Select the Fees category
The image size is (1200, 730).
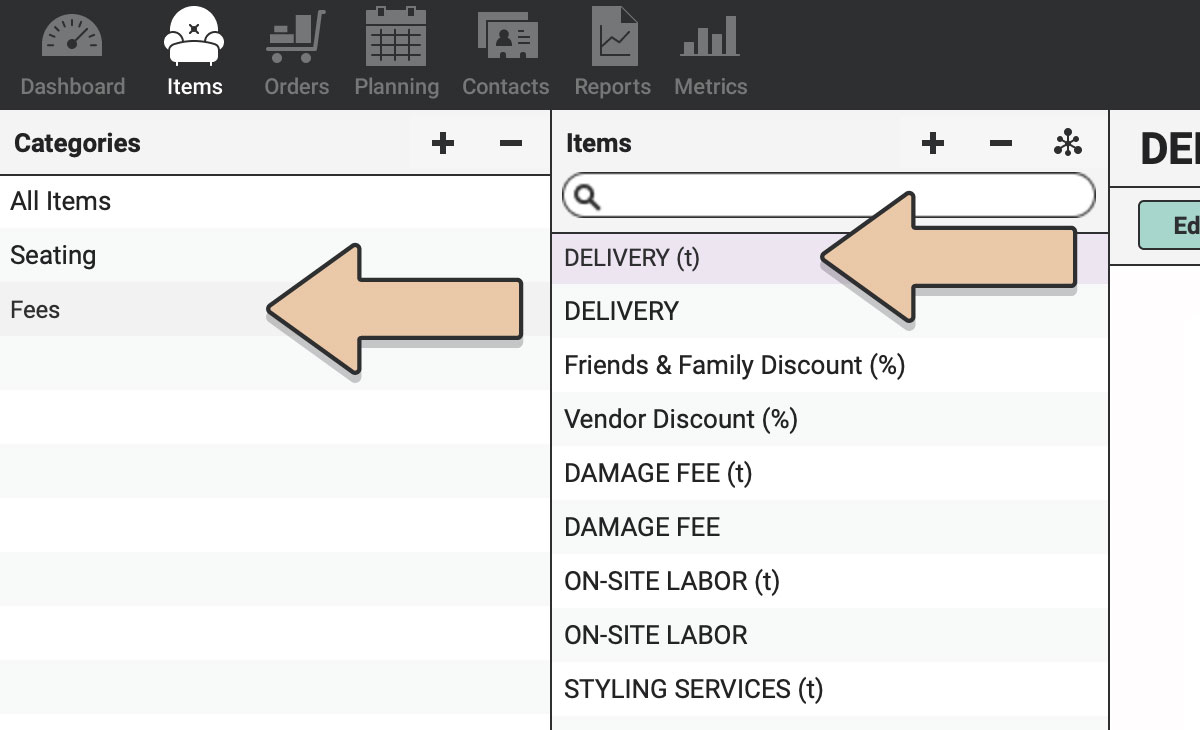point(275,310)
